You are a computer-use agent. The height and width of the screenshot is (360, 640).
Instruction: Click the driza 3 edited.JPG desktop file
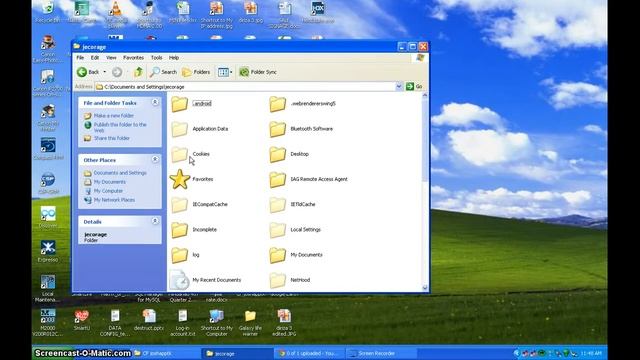(284, 322)
